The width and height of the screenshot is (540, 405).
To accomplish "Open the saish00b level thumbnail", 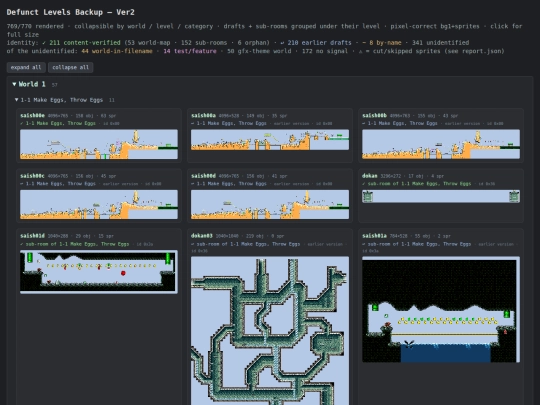I will click(x=441, y=144).
